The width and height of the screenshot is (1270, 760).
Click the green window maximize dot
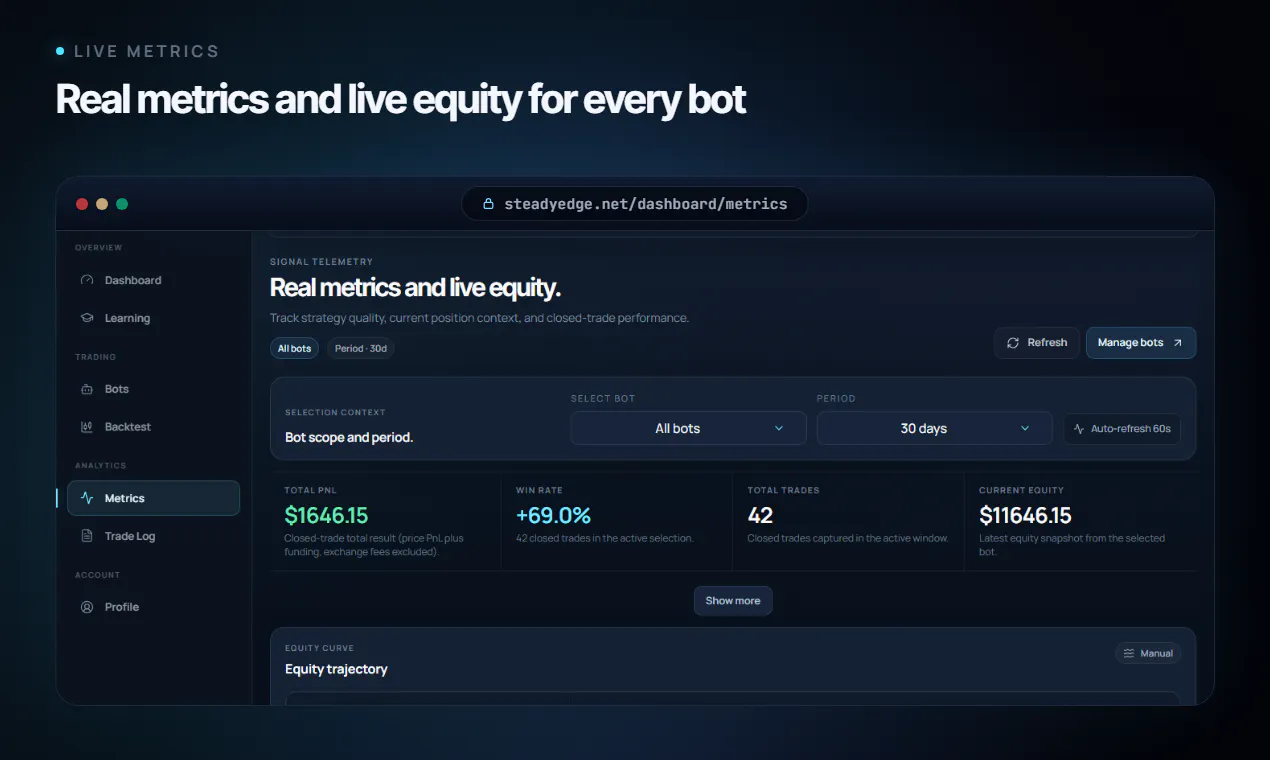(x=122, y=204)
